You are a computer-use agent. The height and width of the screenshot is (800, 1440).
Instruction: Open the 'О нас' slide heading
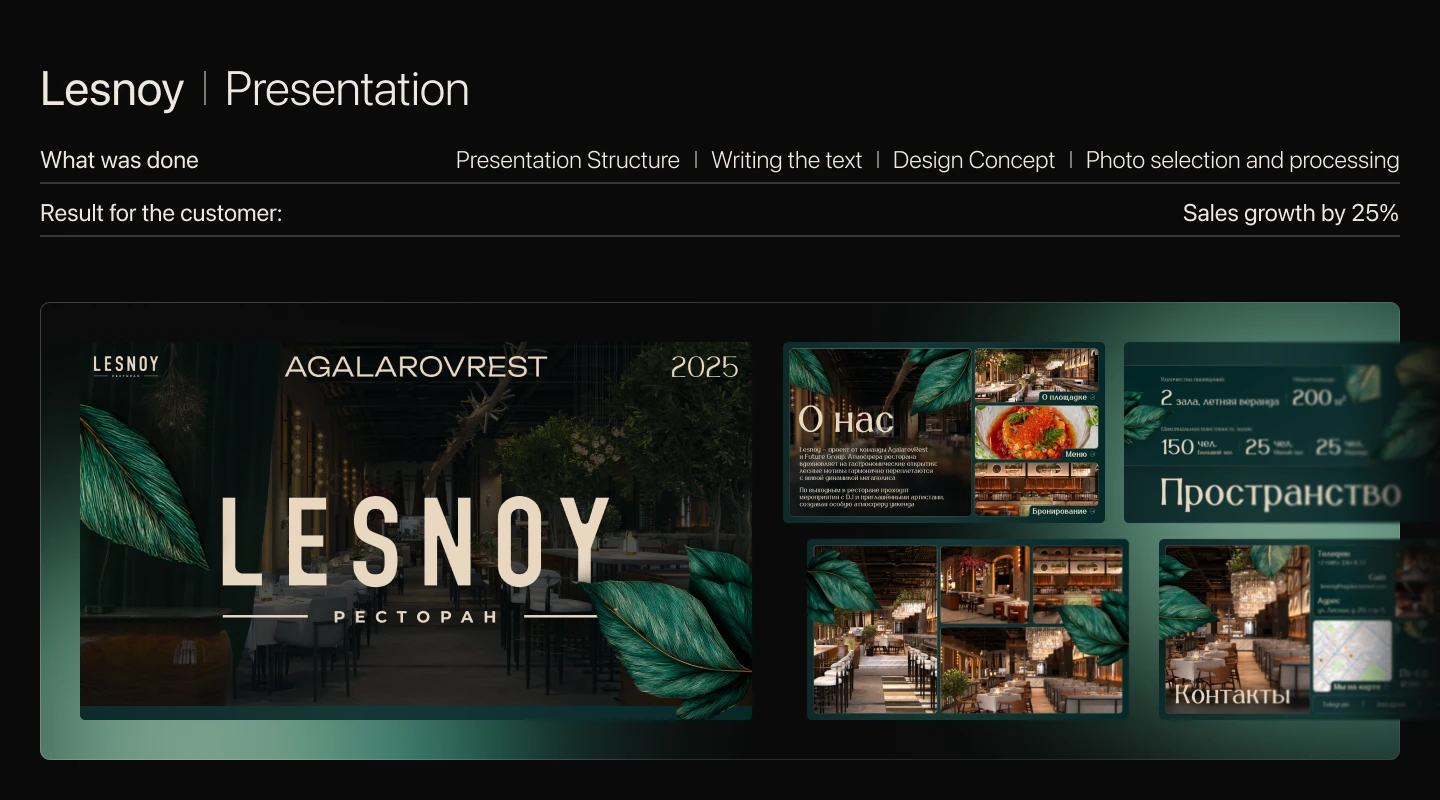845,420
